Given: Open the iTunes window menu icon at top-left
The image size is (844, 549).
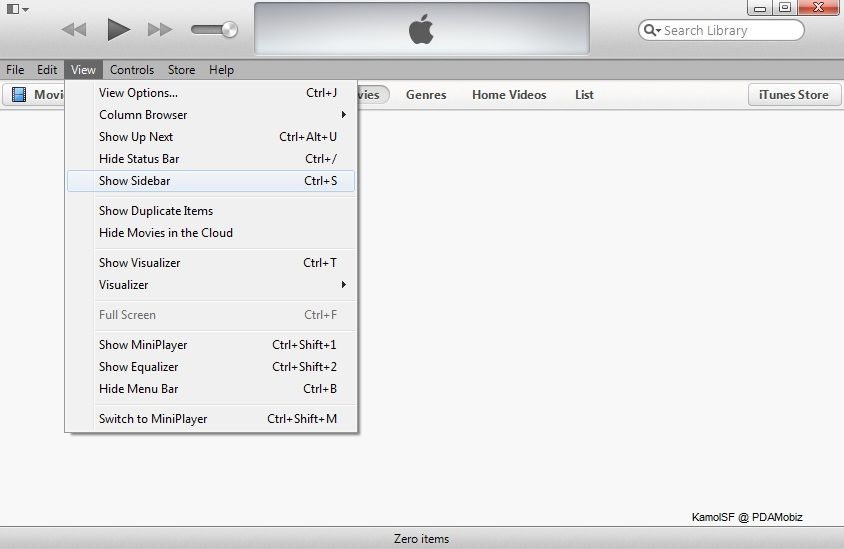Looking at the screenshot, I should [17, 9].
